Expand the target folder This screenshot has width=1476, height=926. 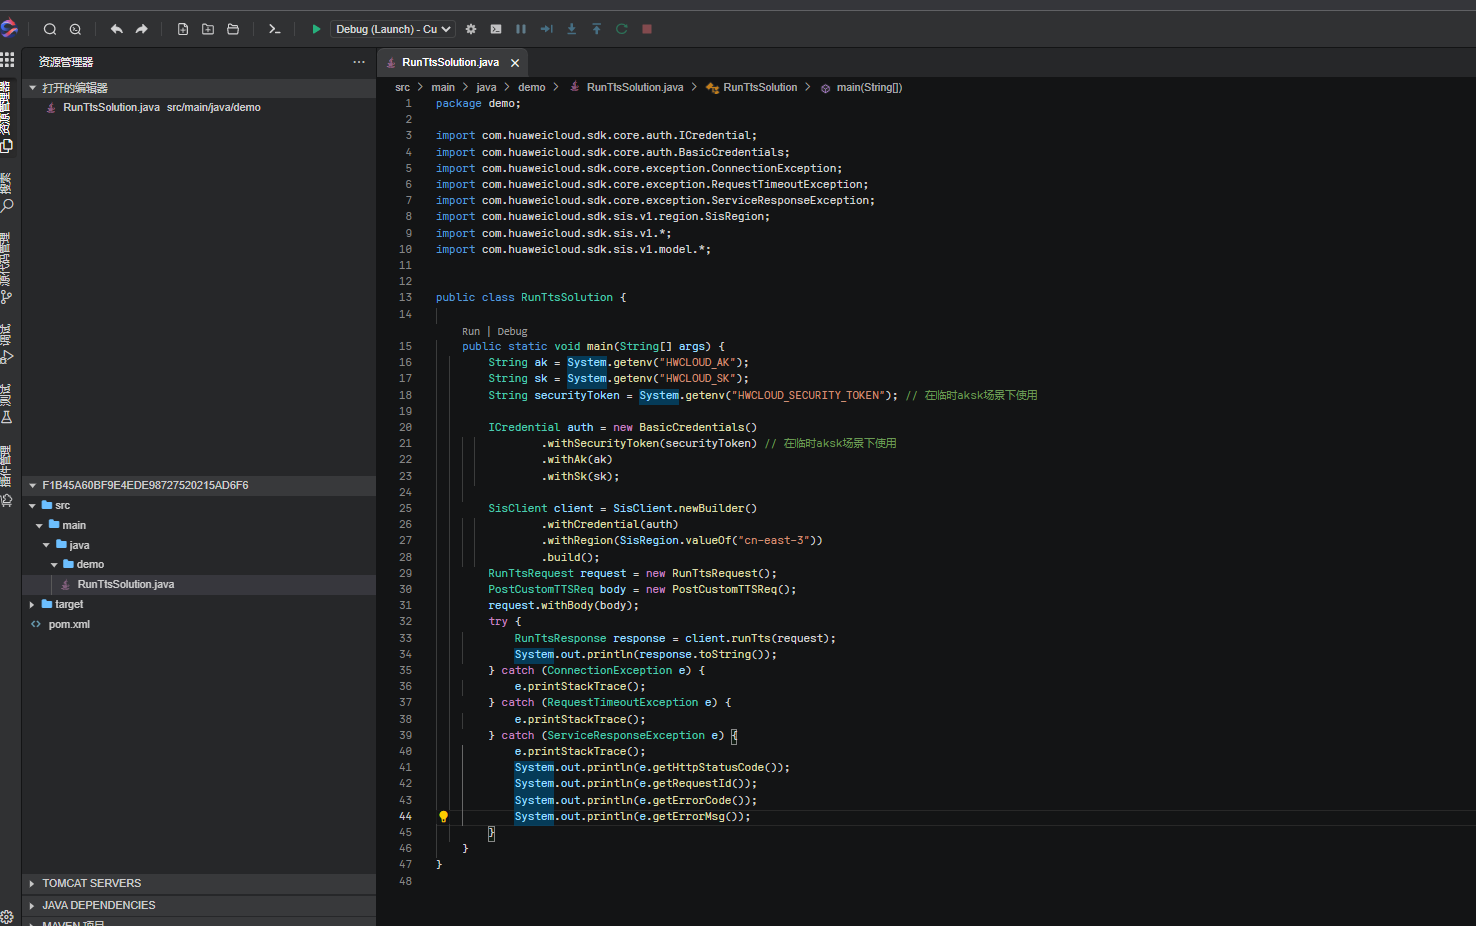(x=68, y=604)
